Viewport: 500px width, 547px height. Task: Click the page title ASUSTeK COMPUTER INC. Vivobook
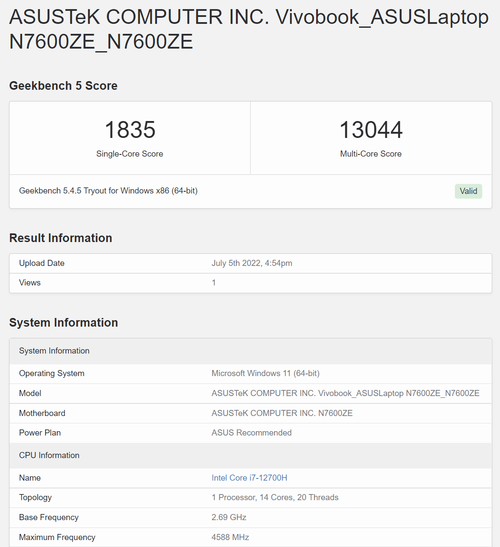point(249,29)
